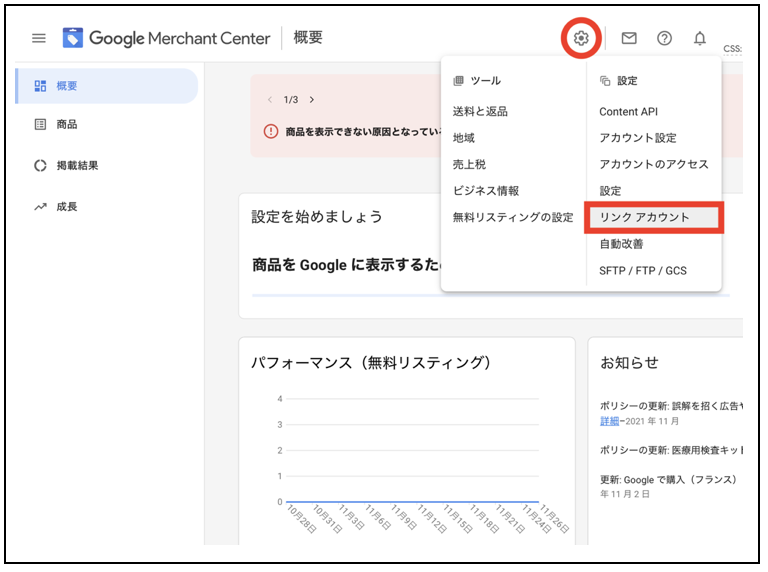This screenshot has width=768, height=572.
Task: Choose 送料と返品 from the tools menu
Action: [480, 112]
